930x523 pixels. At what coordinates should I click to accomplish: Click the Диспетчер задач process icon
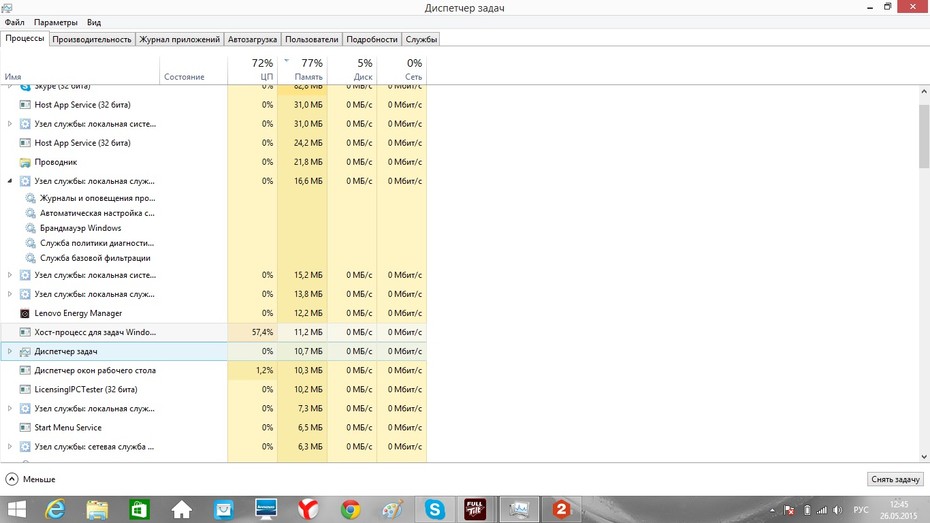tap(25, 352)
